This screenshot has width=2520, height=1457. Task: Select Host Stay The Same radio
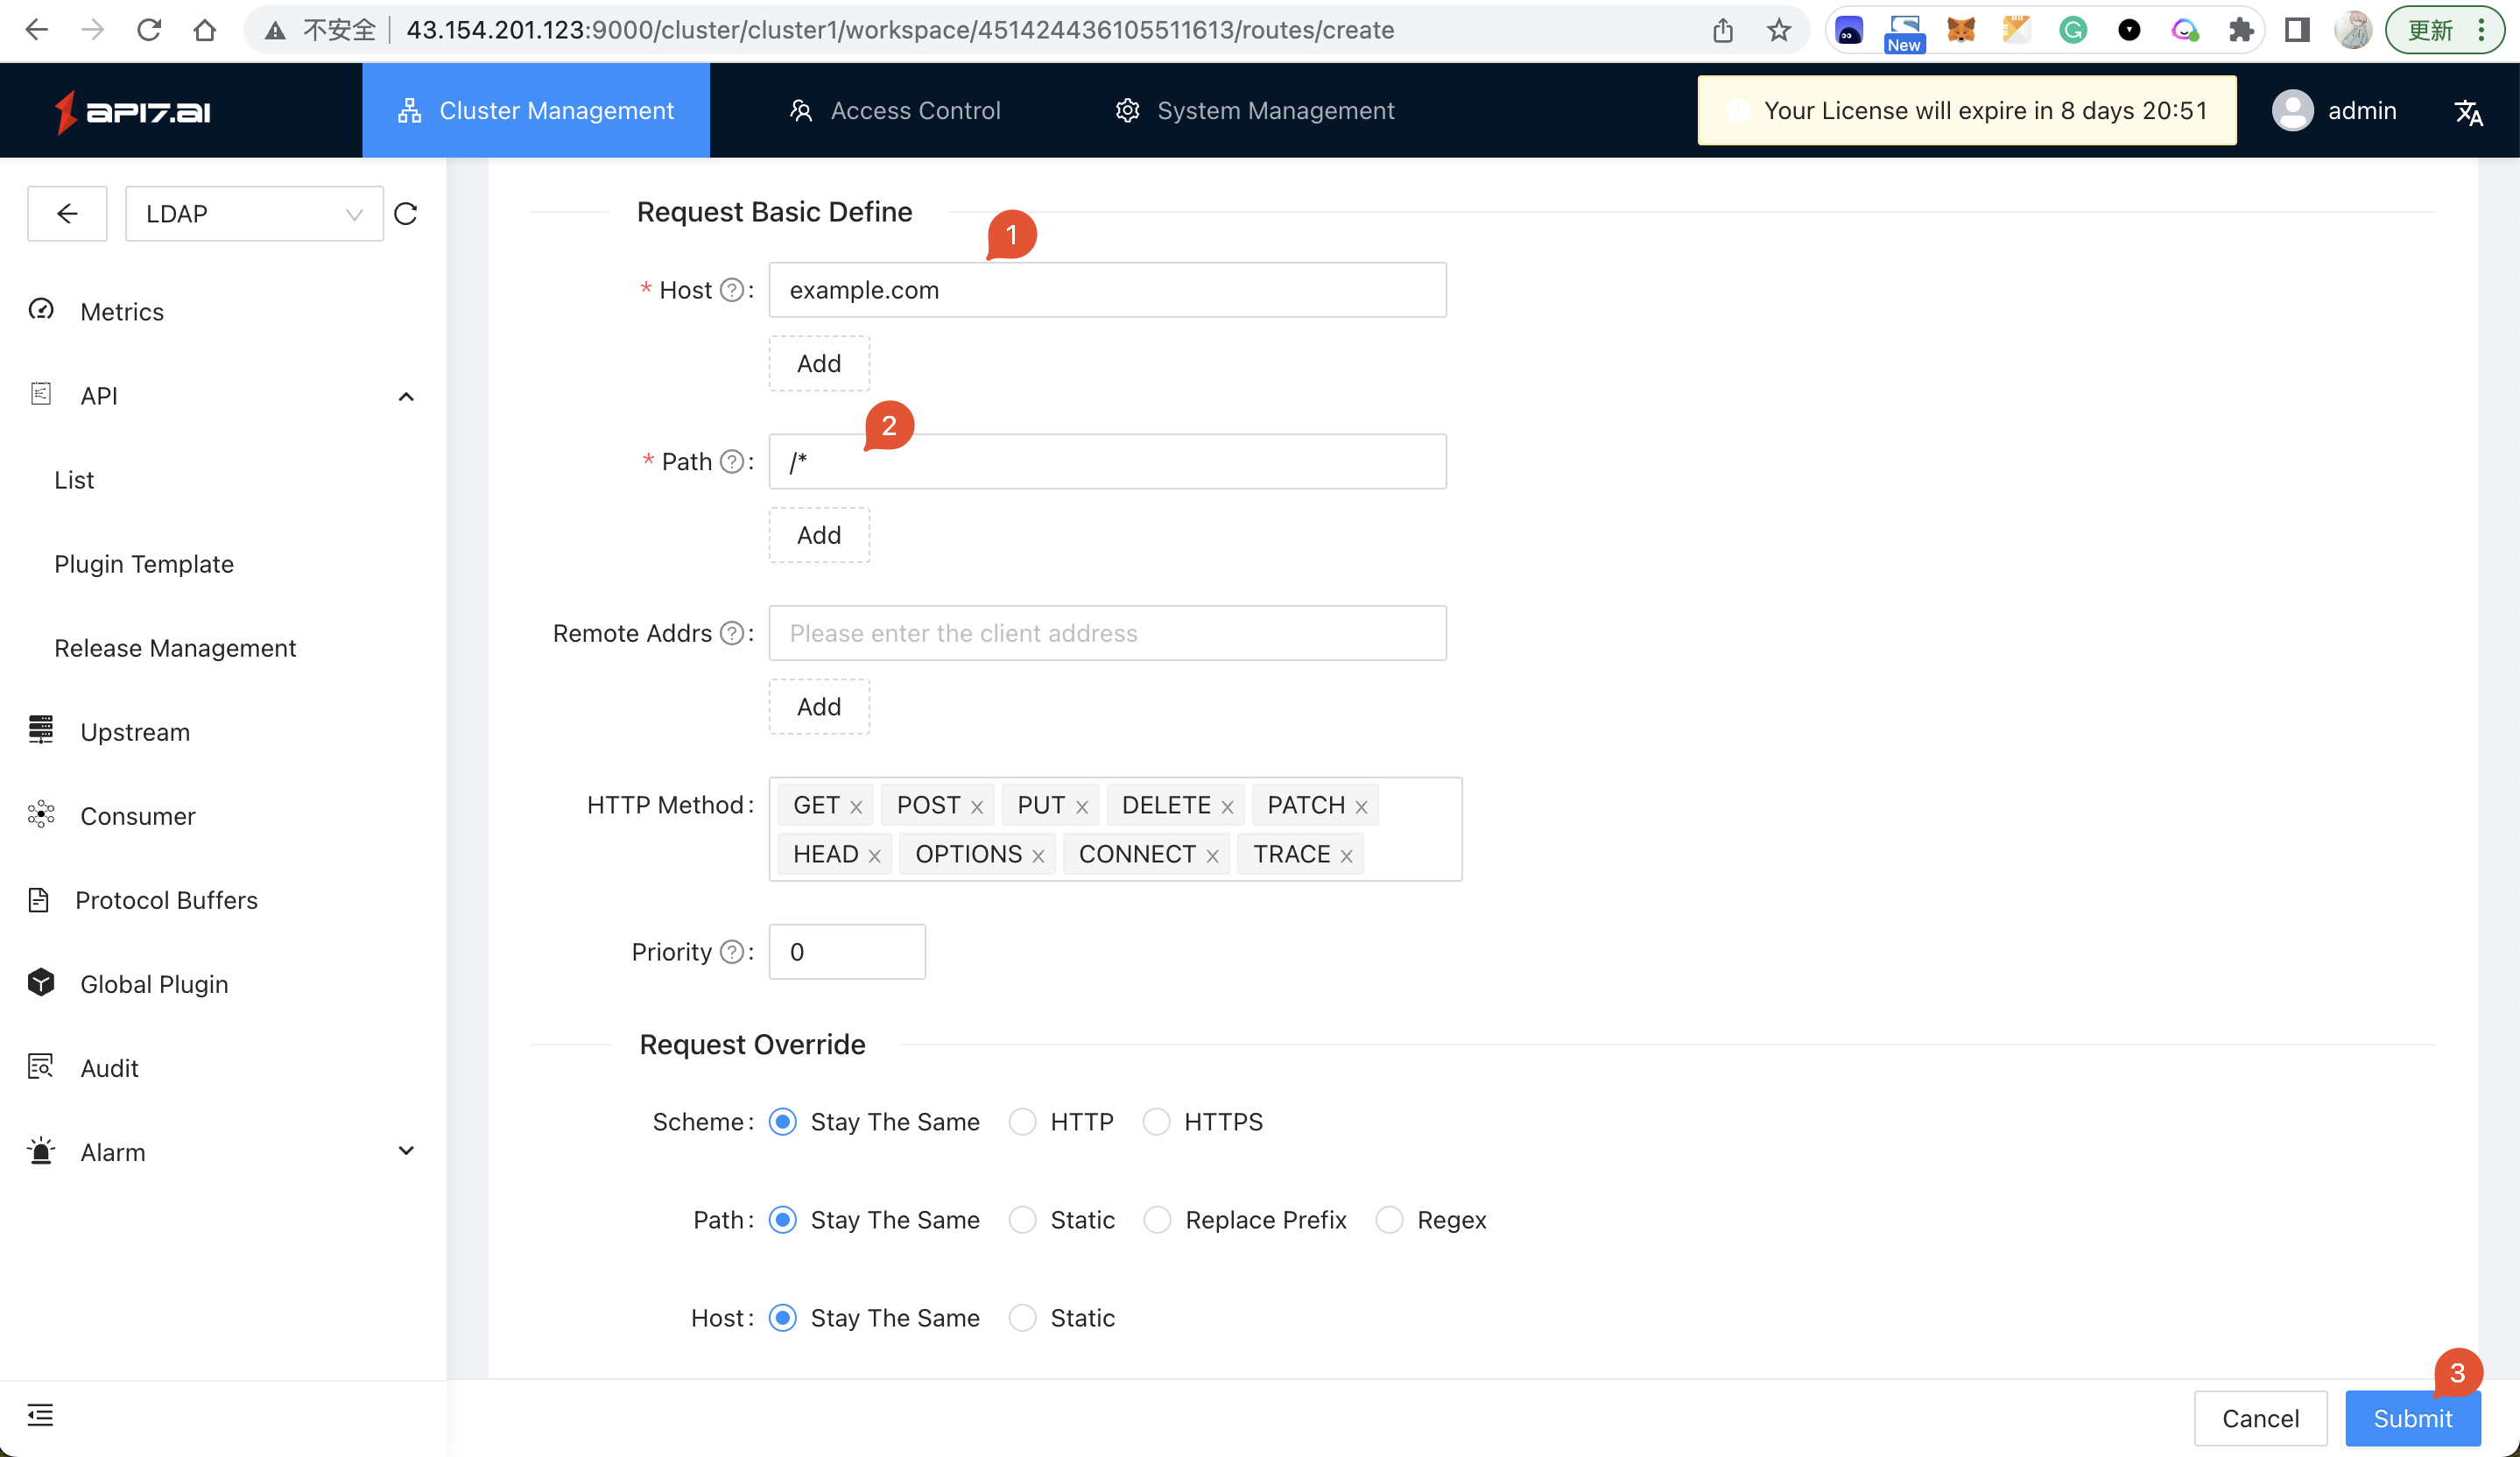783,1318
